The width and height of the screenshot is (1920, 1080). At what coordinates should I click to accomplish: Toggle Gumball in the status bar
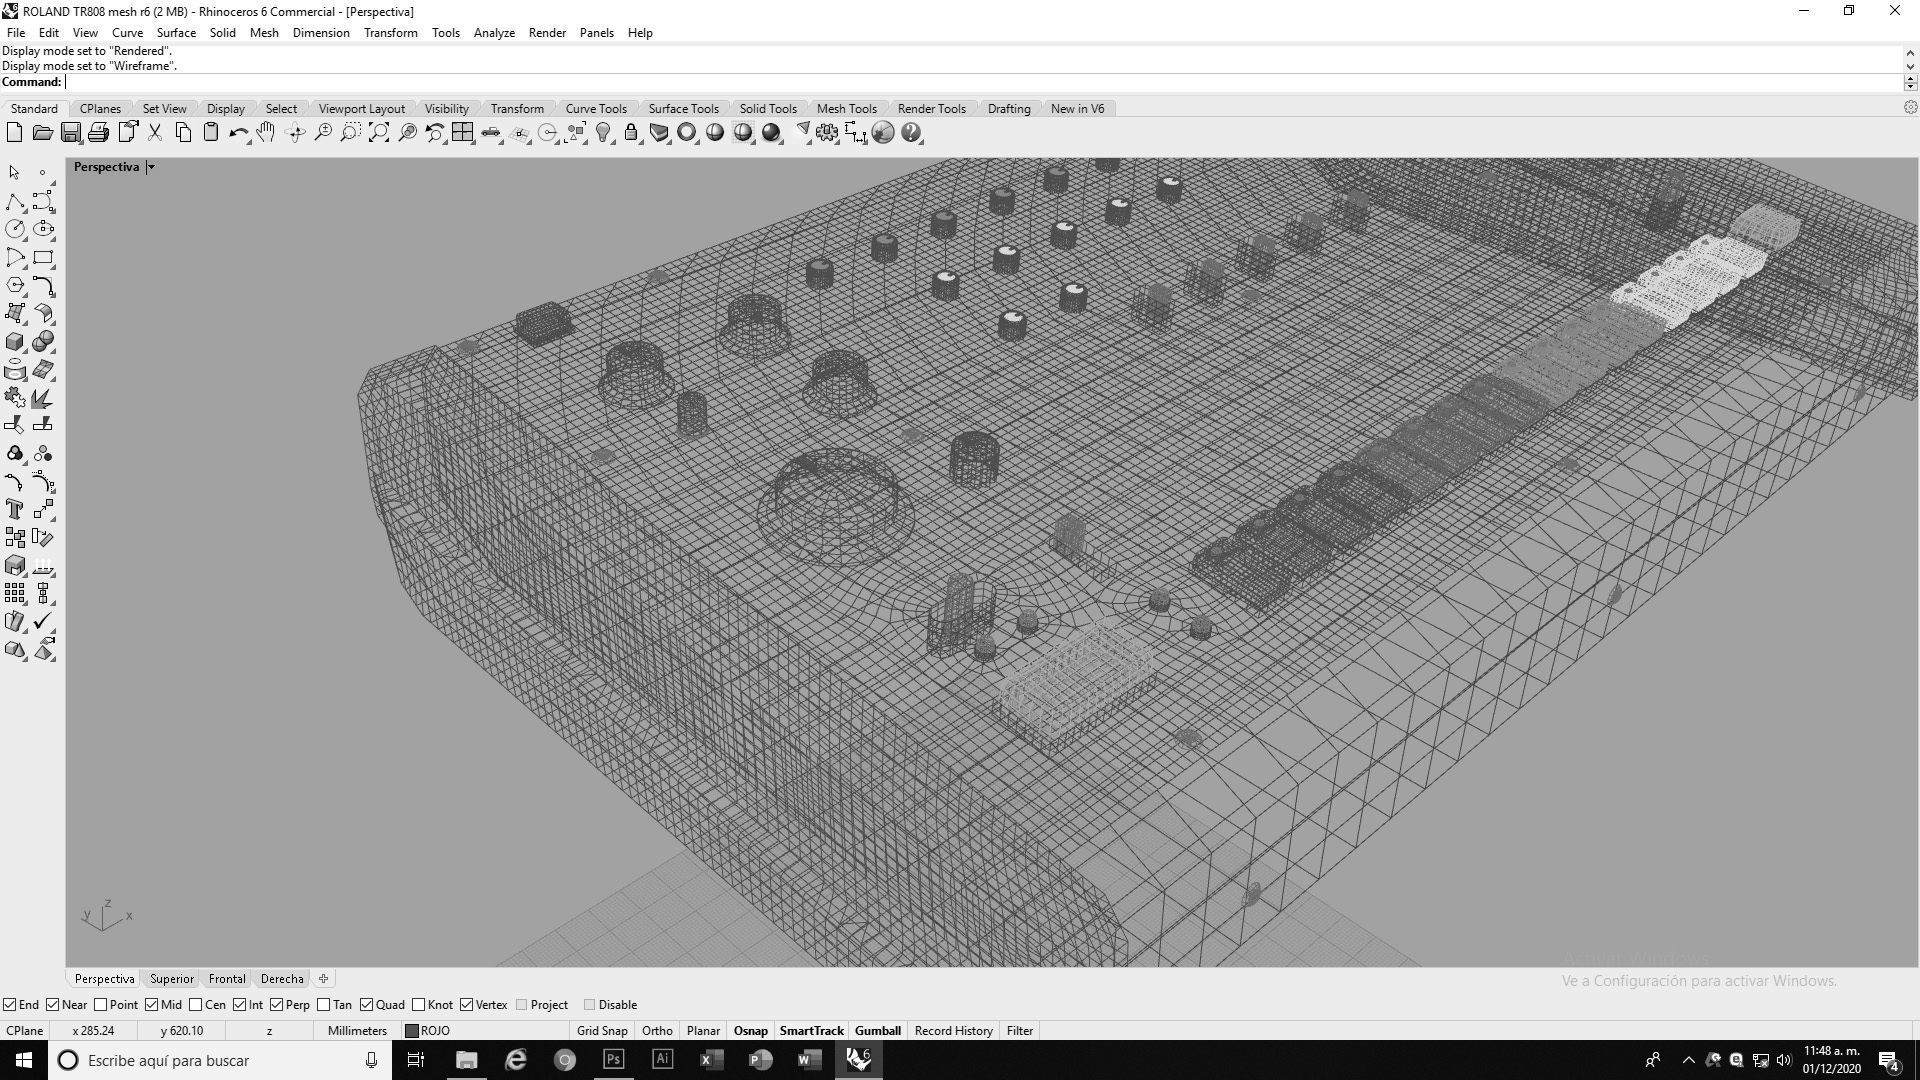click(x=878, y=1031)
